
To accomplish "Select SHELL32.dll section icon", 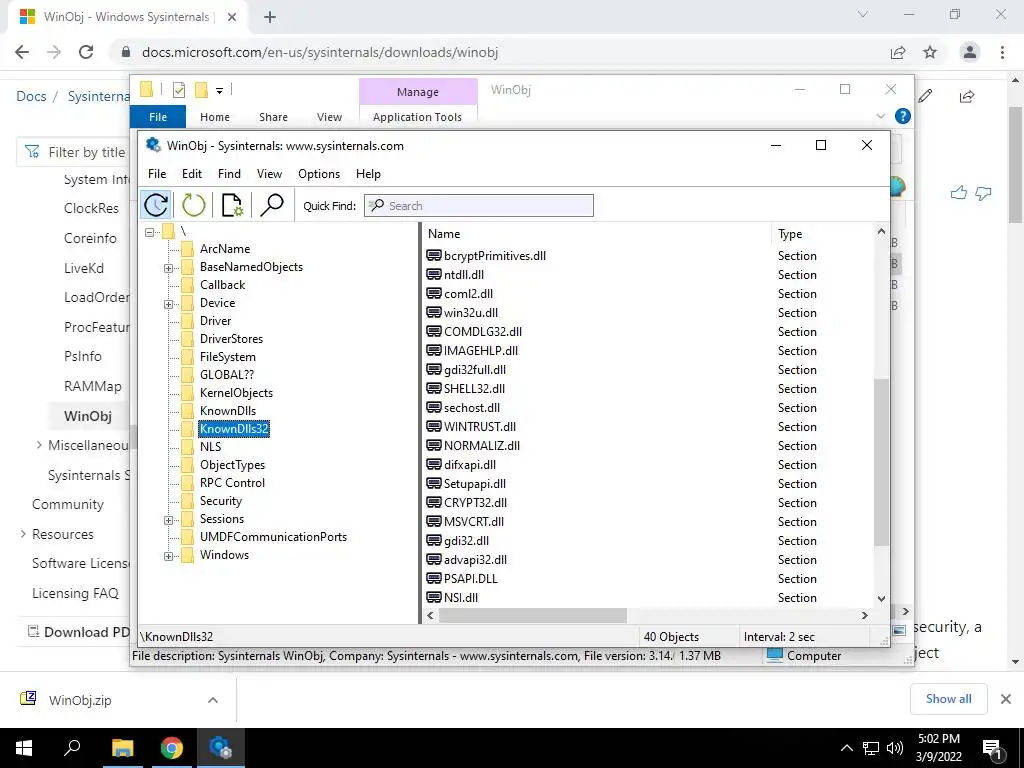I will [434, 389].
